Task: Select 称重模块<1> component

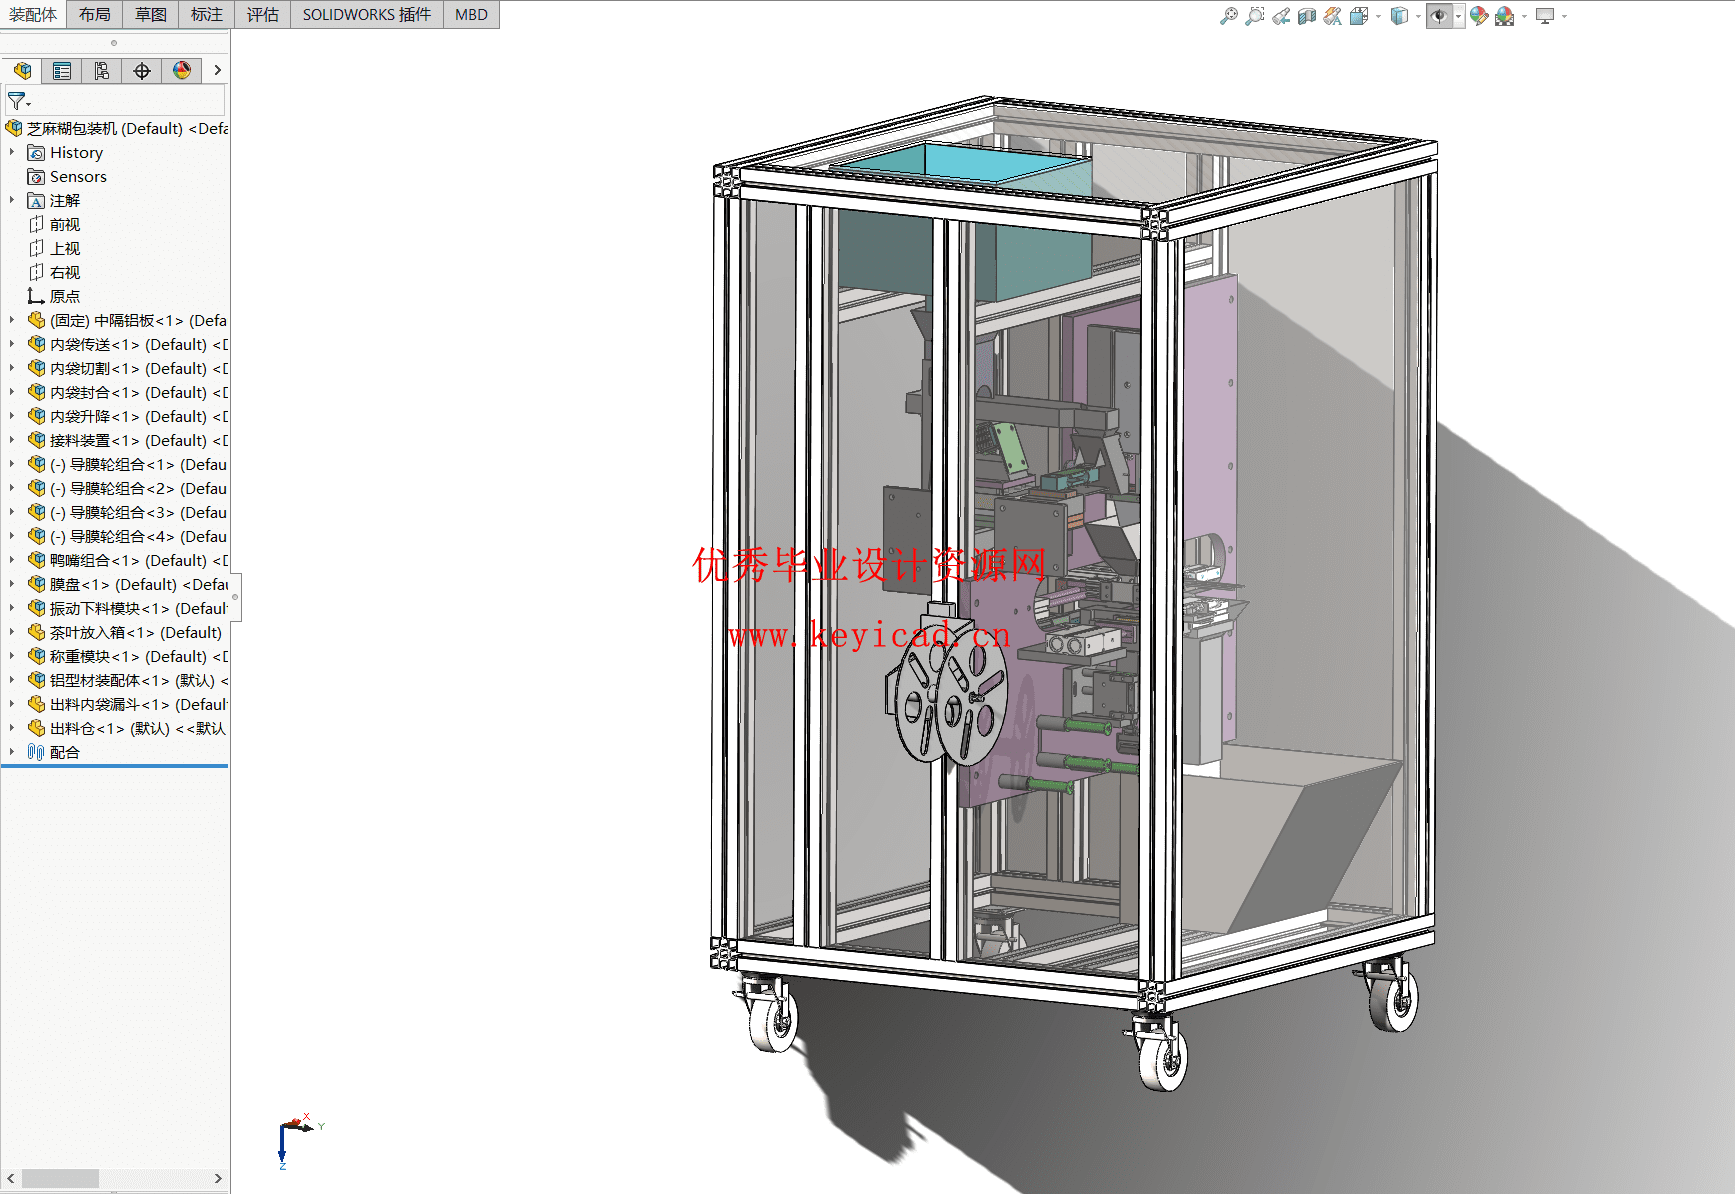Action: tap(128, 656)
